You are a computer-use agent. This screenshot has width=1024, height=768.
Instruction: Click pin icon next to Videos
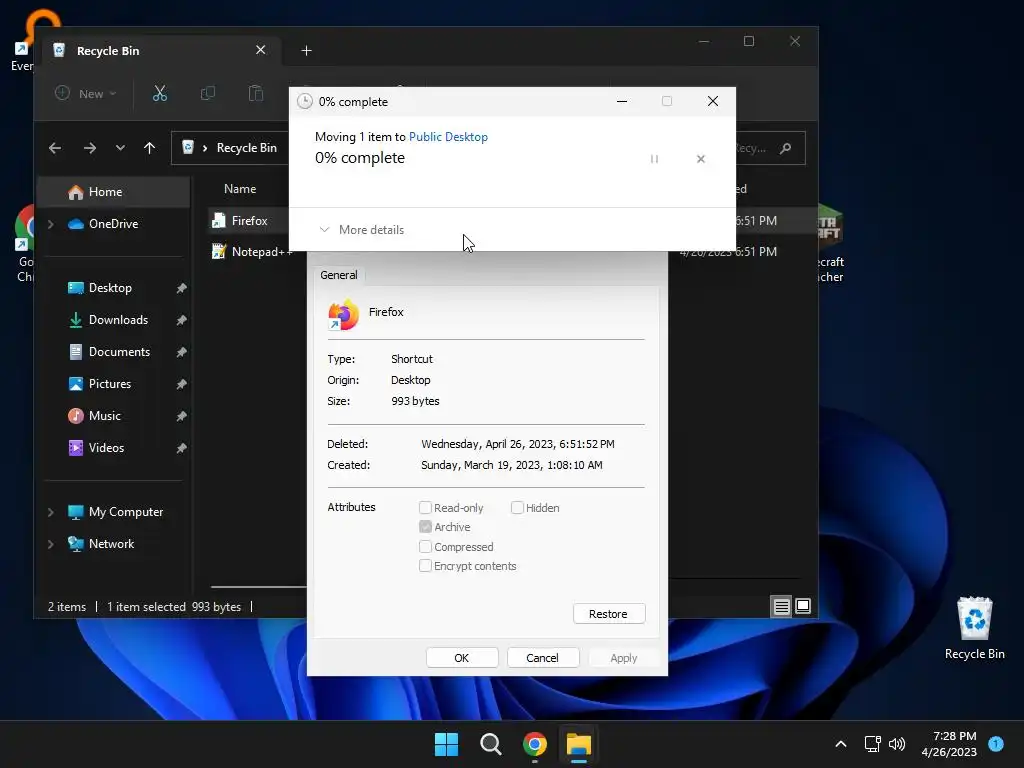[182, 448]
